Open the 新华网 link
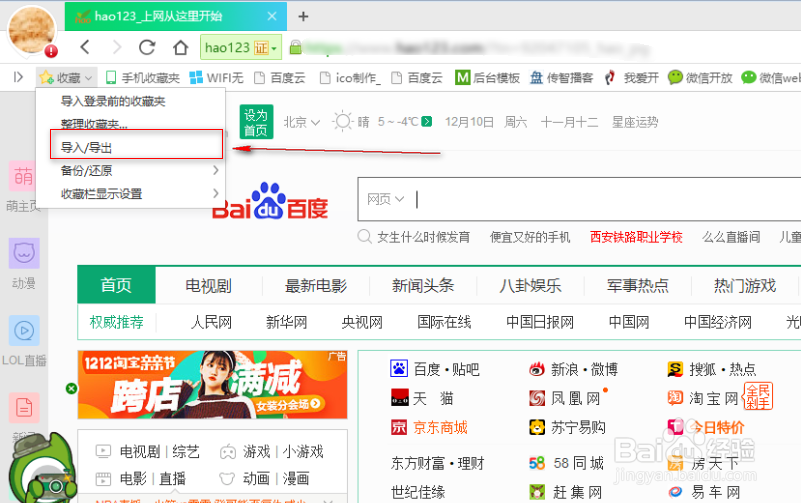 coord(287,322)
